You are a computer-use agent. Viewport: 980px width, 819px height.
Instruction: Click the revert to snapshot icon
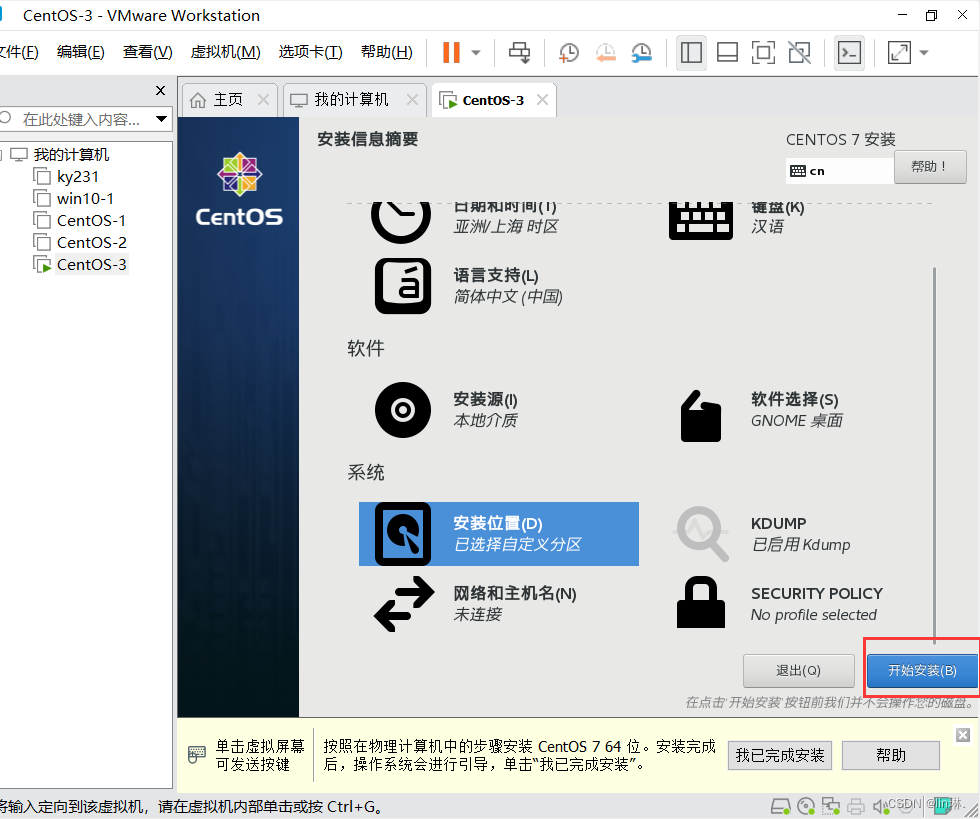(x=605, y=53)
